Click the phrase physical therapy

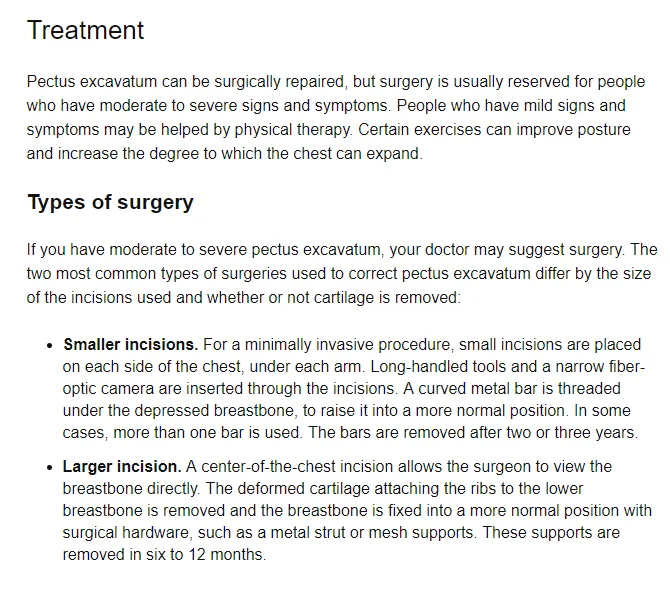tap(293, 130)
